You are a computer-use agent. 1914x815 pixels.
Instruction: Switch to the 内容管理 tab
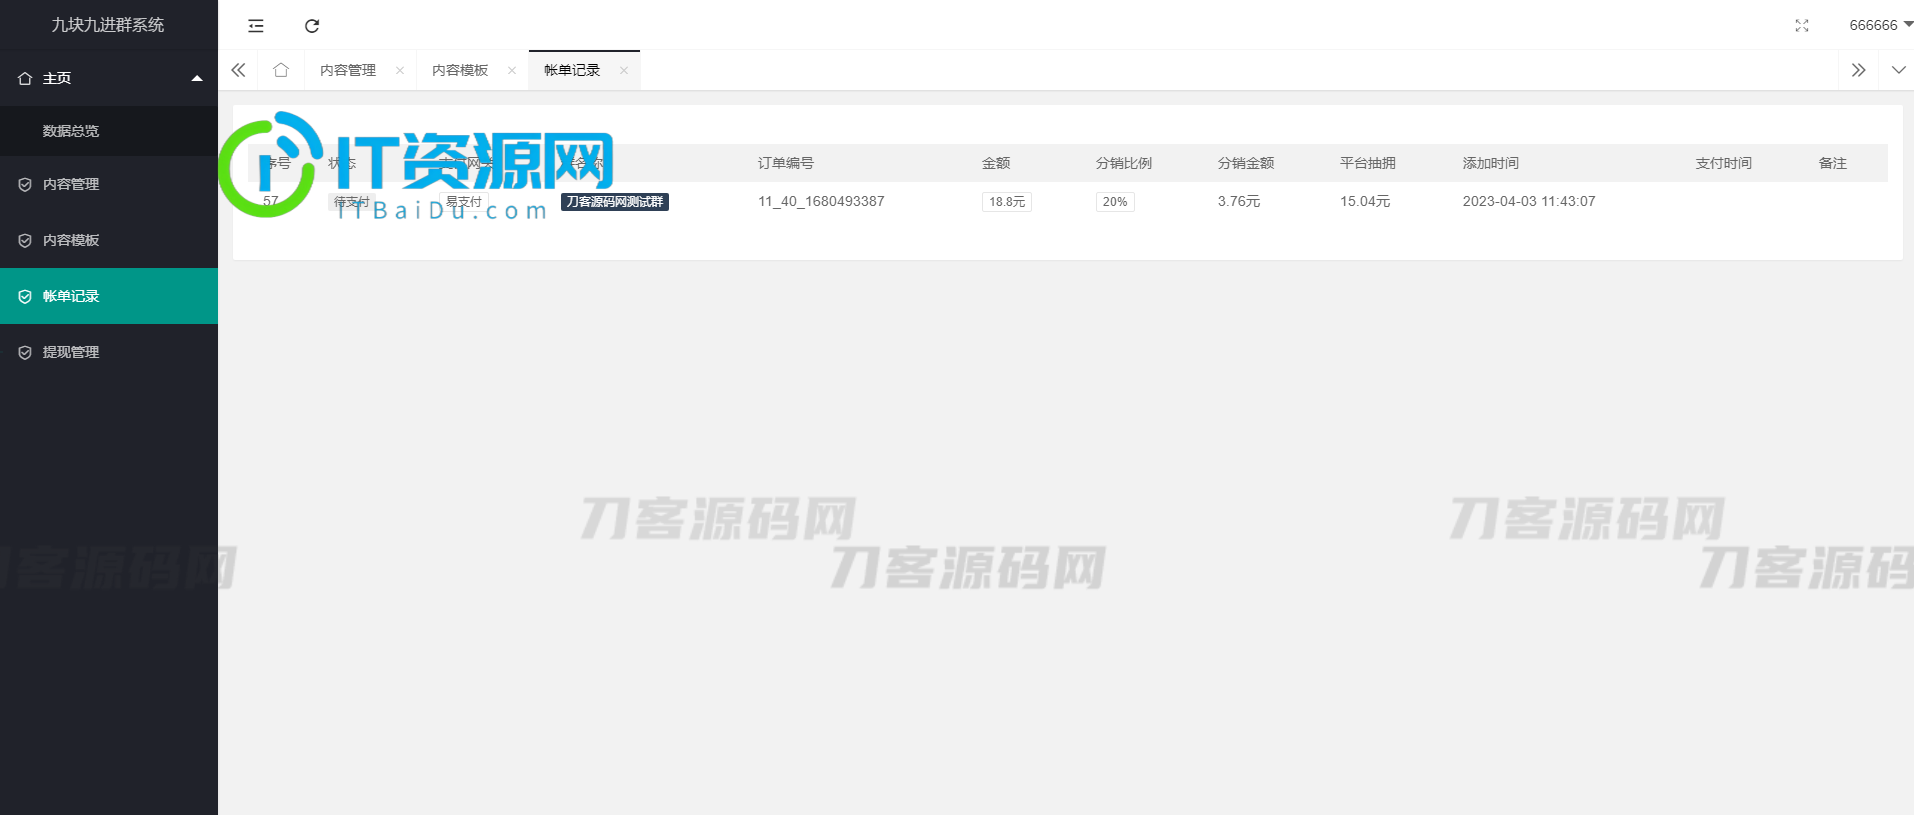point(348,70)
